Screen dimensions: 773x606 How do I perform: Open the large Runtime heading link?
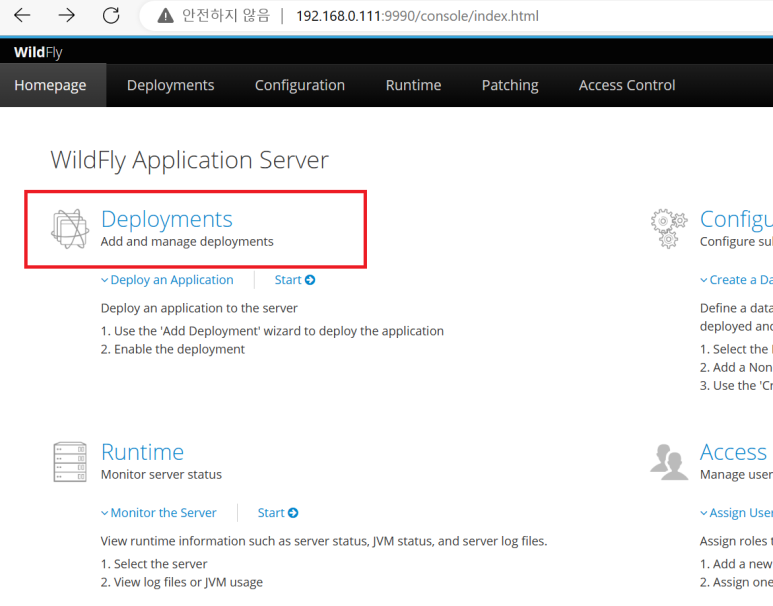pos(142,452)
